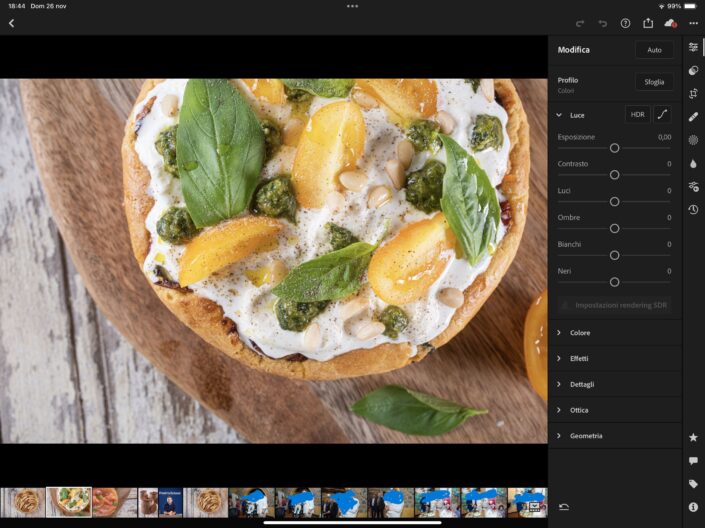The image size is (705, 528).
Task: Toggle HDR editing mode
Action: (x=637, y=115)
